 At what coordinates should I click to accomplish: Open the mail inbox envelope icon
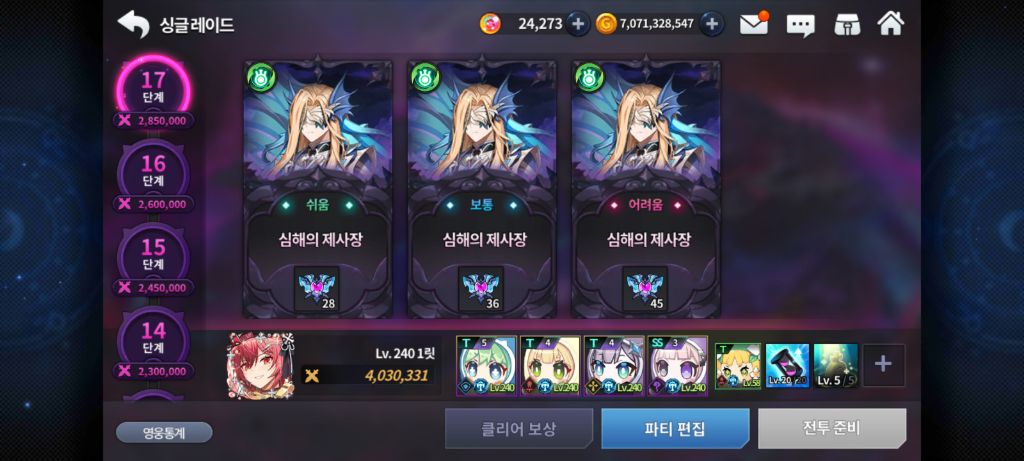tap(754, 24)
